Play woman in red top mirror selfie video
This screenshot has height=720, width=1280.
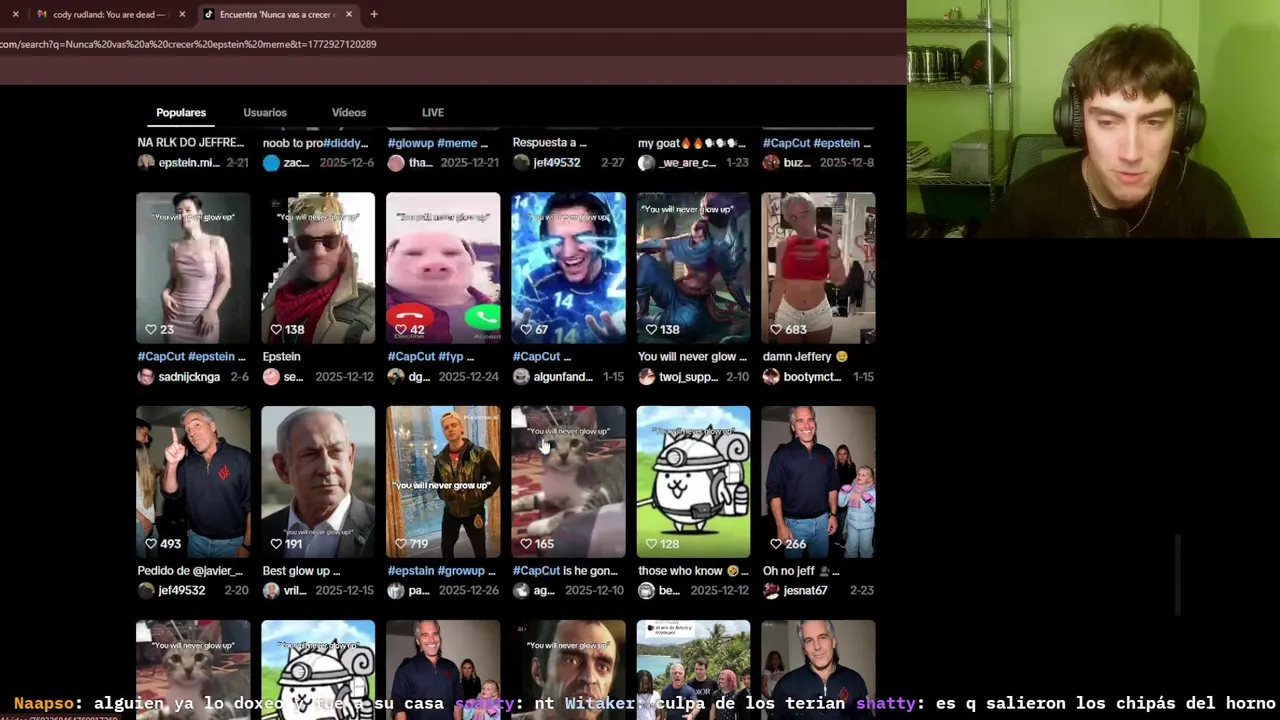coord(818,267)
